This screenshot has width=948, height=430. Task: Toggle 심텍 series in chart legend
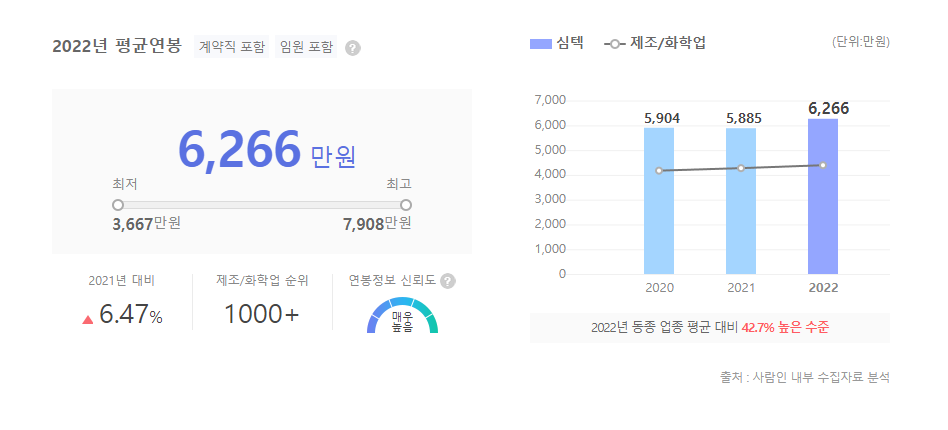click(558, 43)
